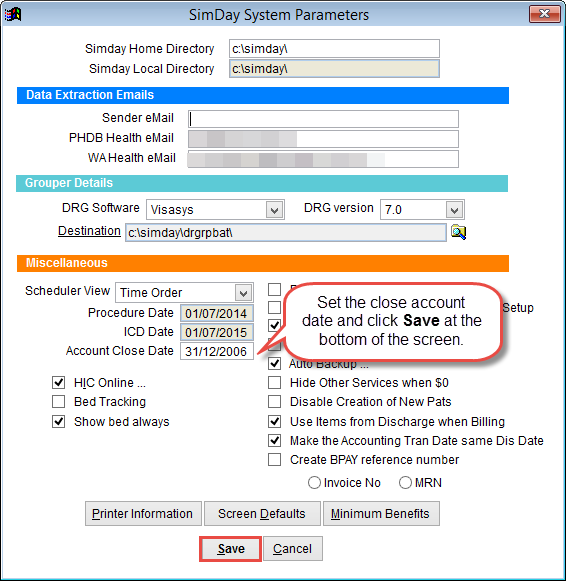Click the Save button
566x581 pixels.
point(230,549)
